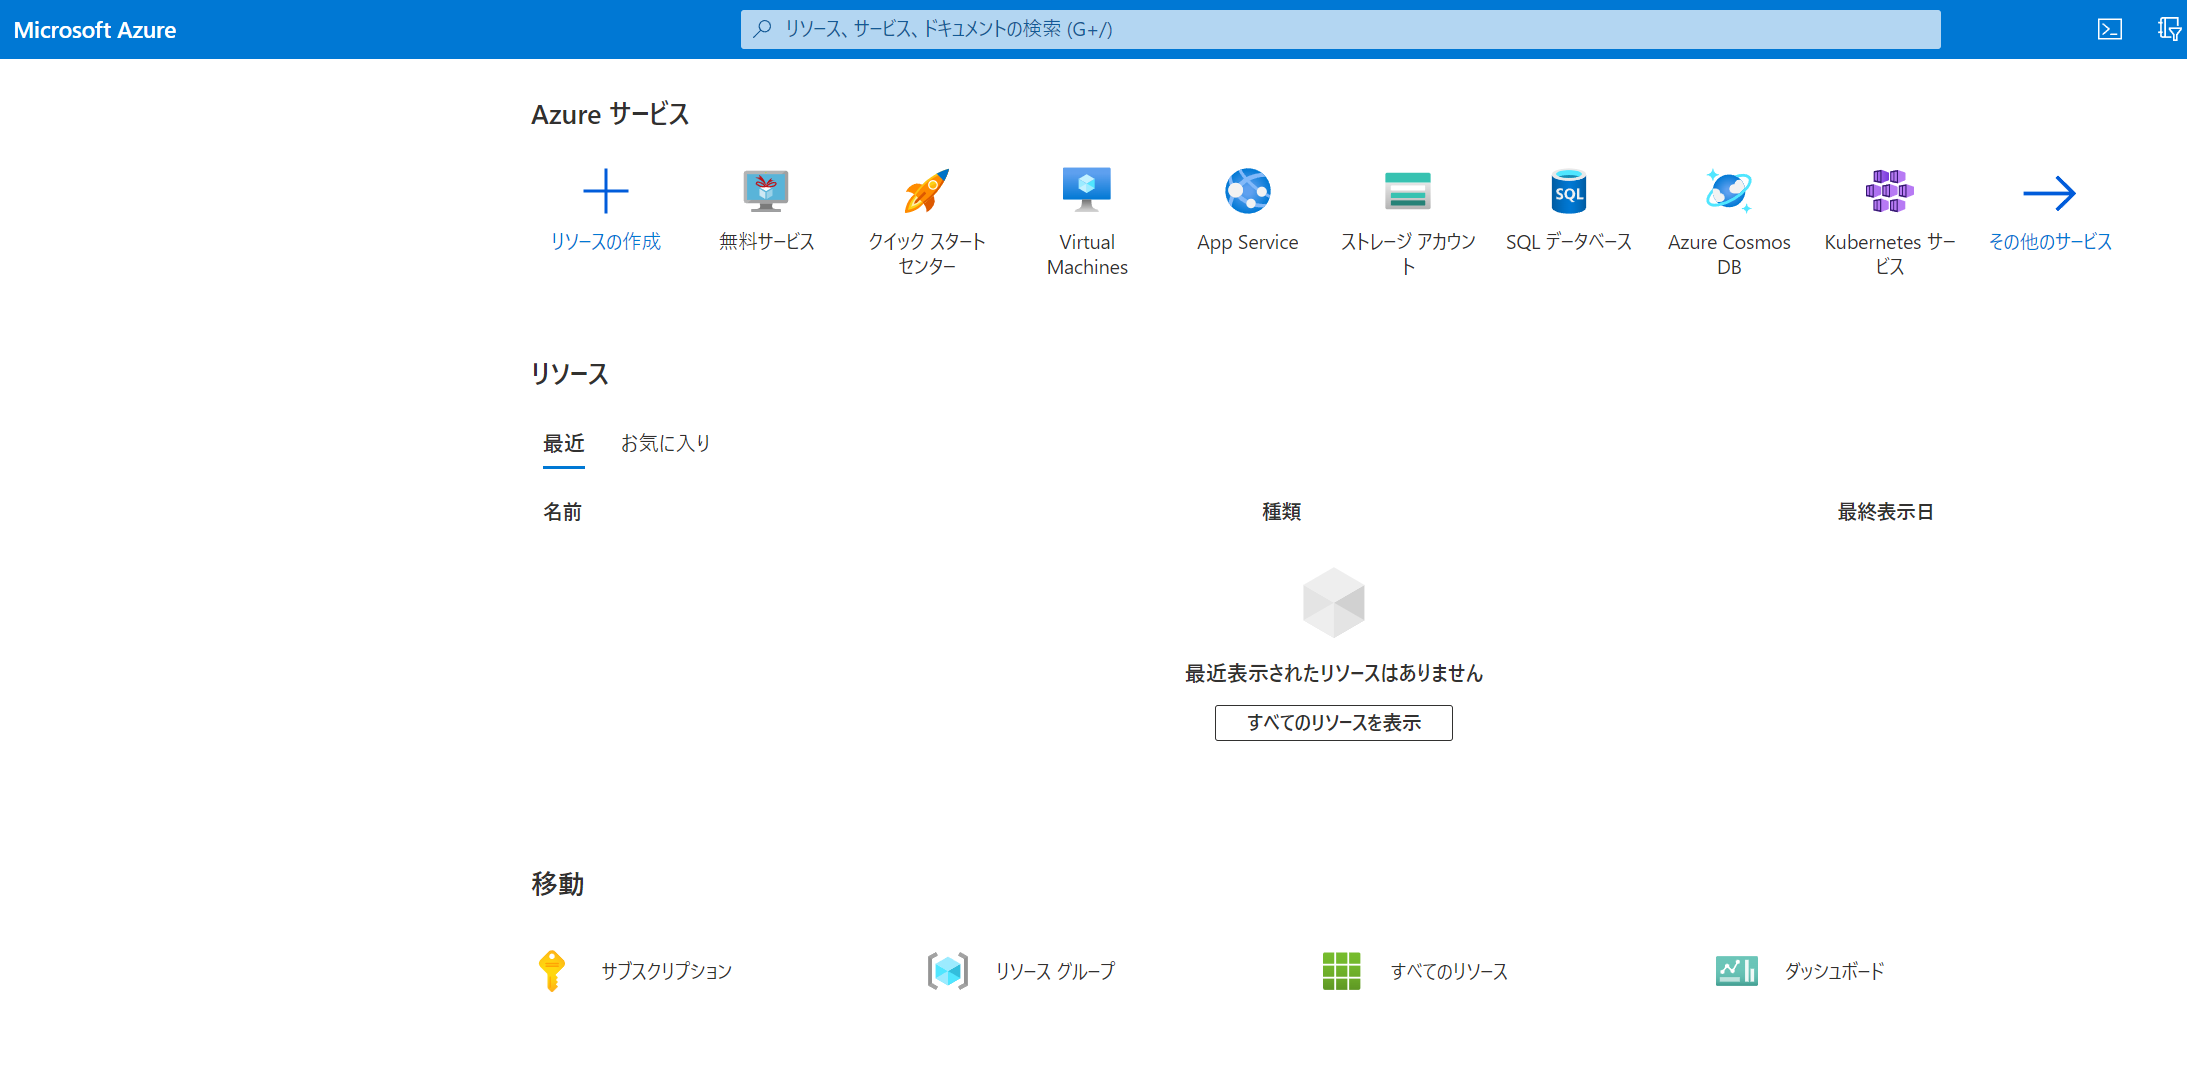Open the ダッシュボード link

[x=1834, y=971]
